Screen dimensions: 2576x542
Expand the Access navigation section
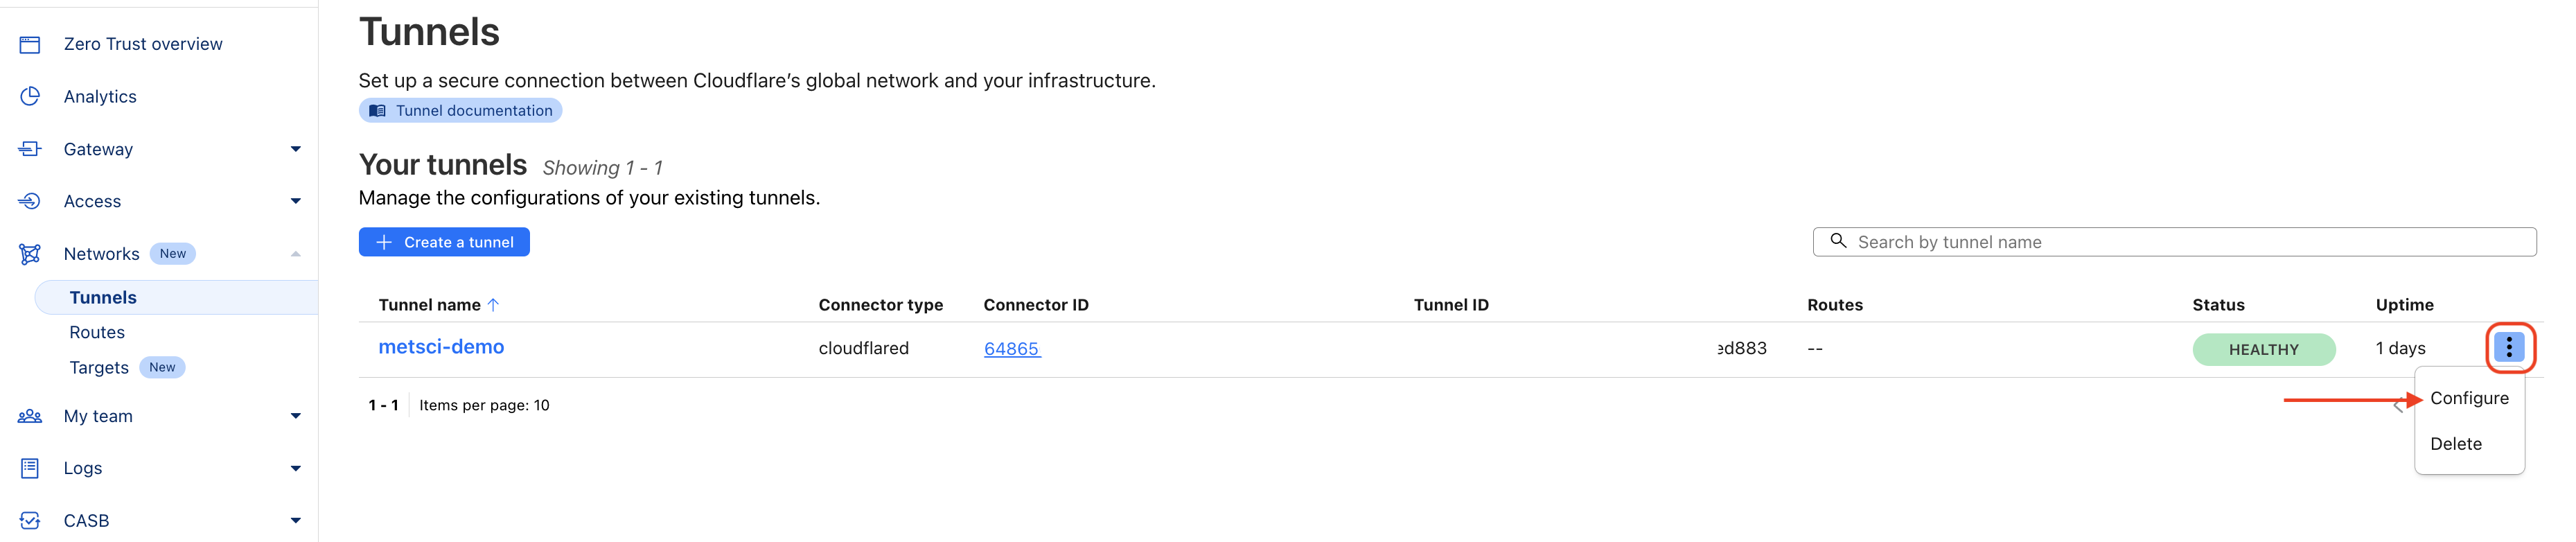295,200
